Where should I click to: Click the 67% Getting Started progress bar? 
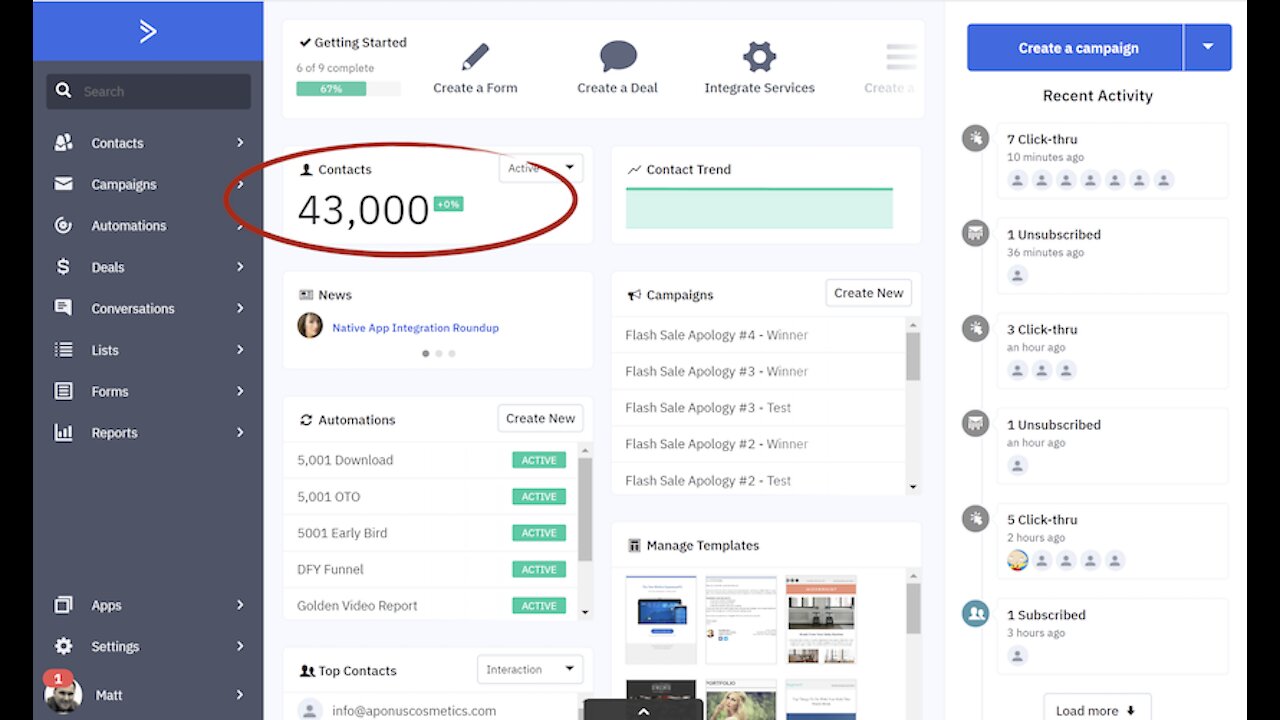point(348,89)
